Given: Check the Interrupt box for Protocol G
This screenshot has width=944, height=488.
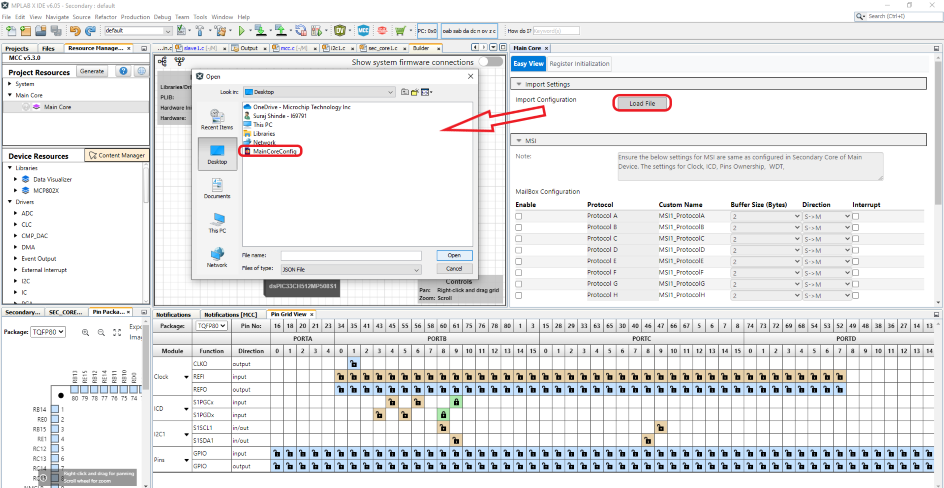Looking at the screenshot, I should pyautogui.click(x=856, y=284).
